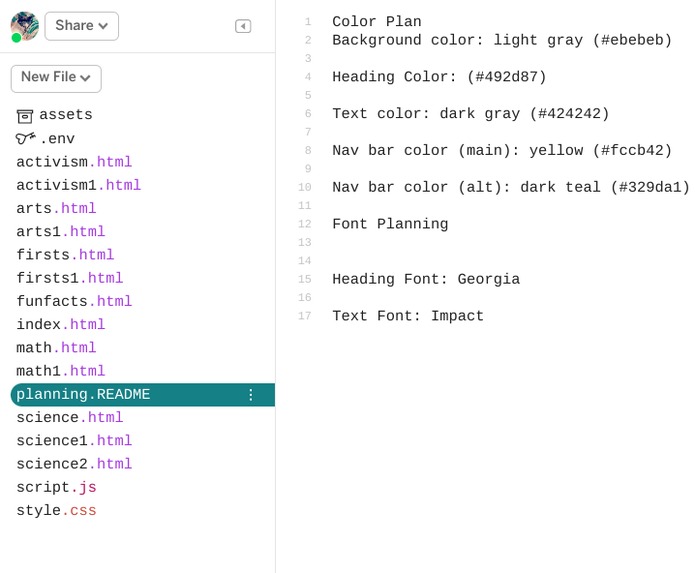Open funfacts.html file
This screenshot has height=573, width=695.
[74, 301]
